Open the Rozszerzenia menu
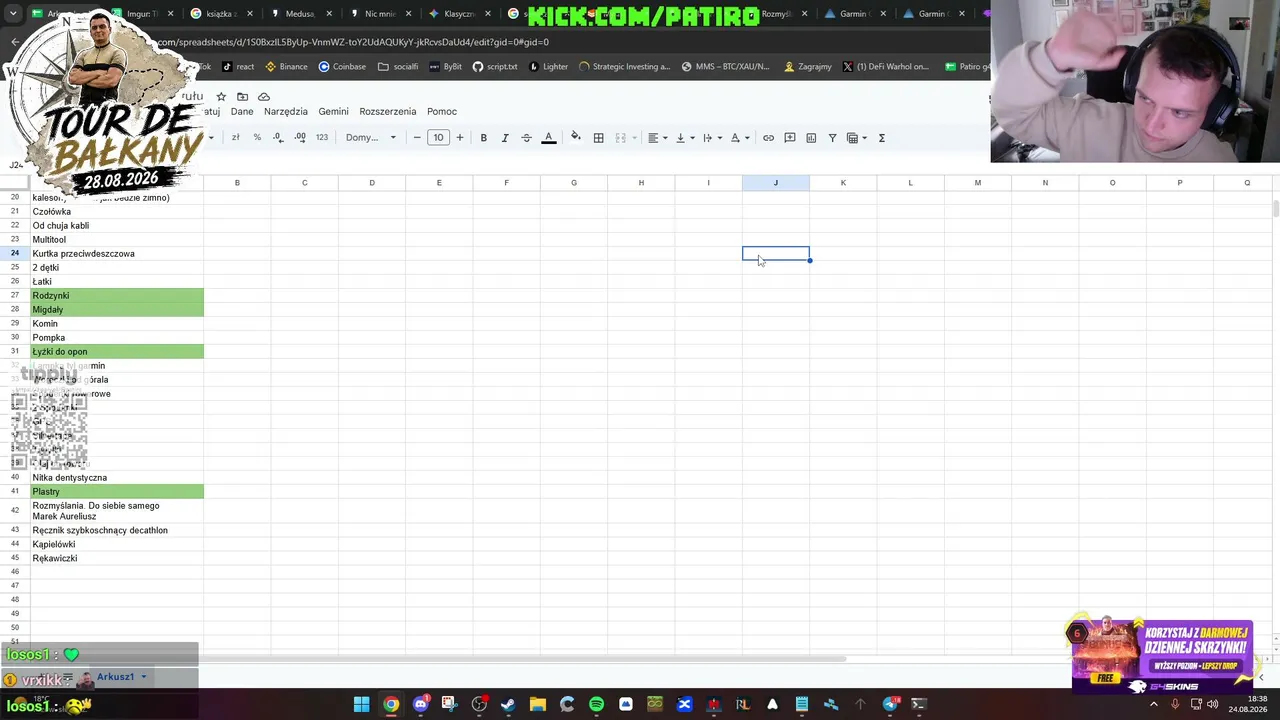This screenshot has width=1280, height=720. pyautogui.click(x=388, y=112)
